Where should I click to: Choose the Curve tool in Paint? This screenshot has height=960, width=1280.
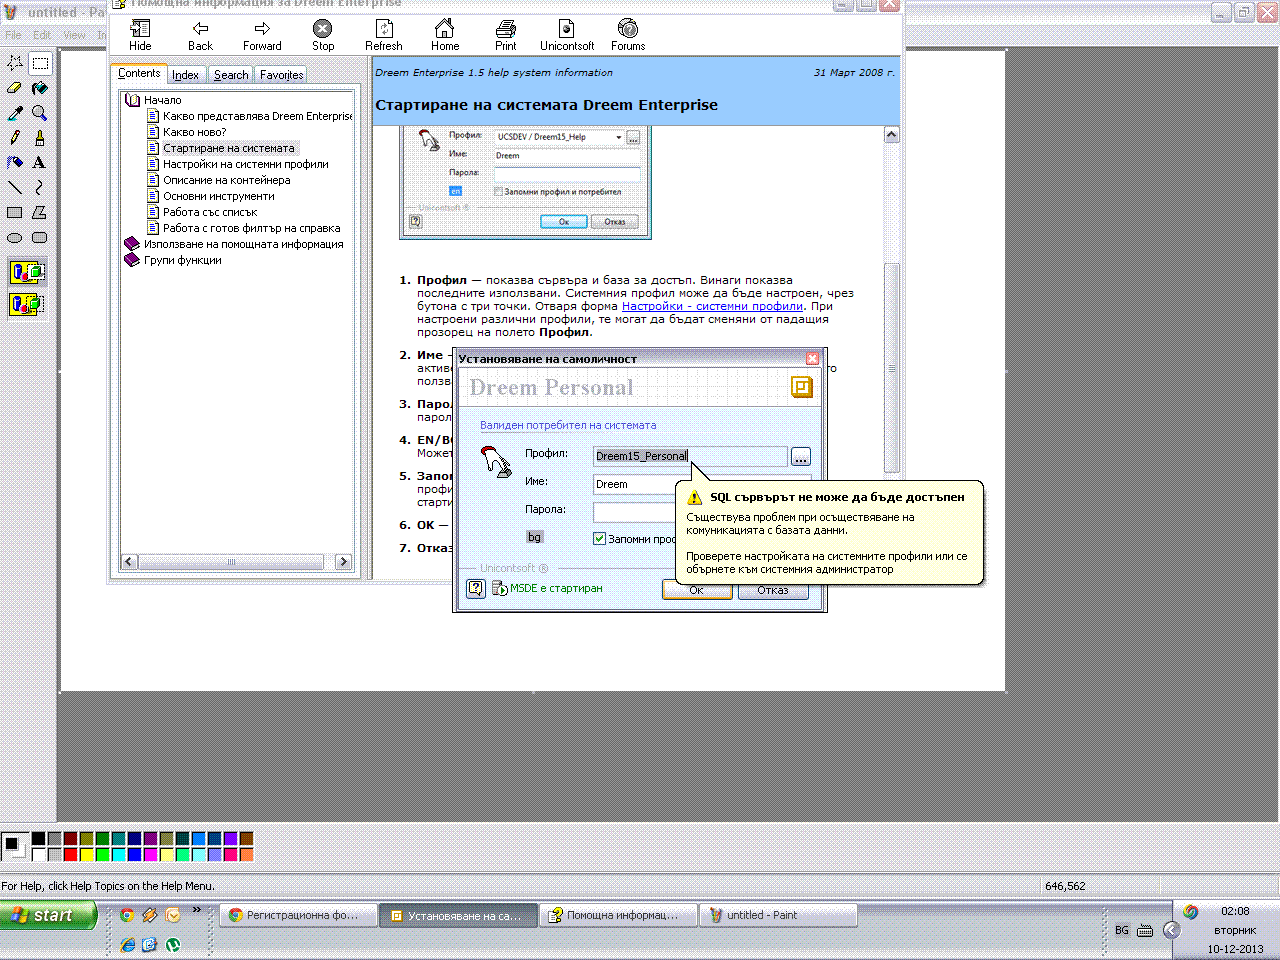40,187
